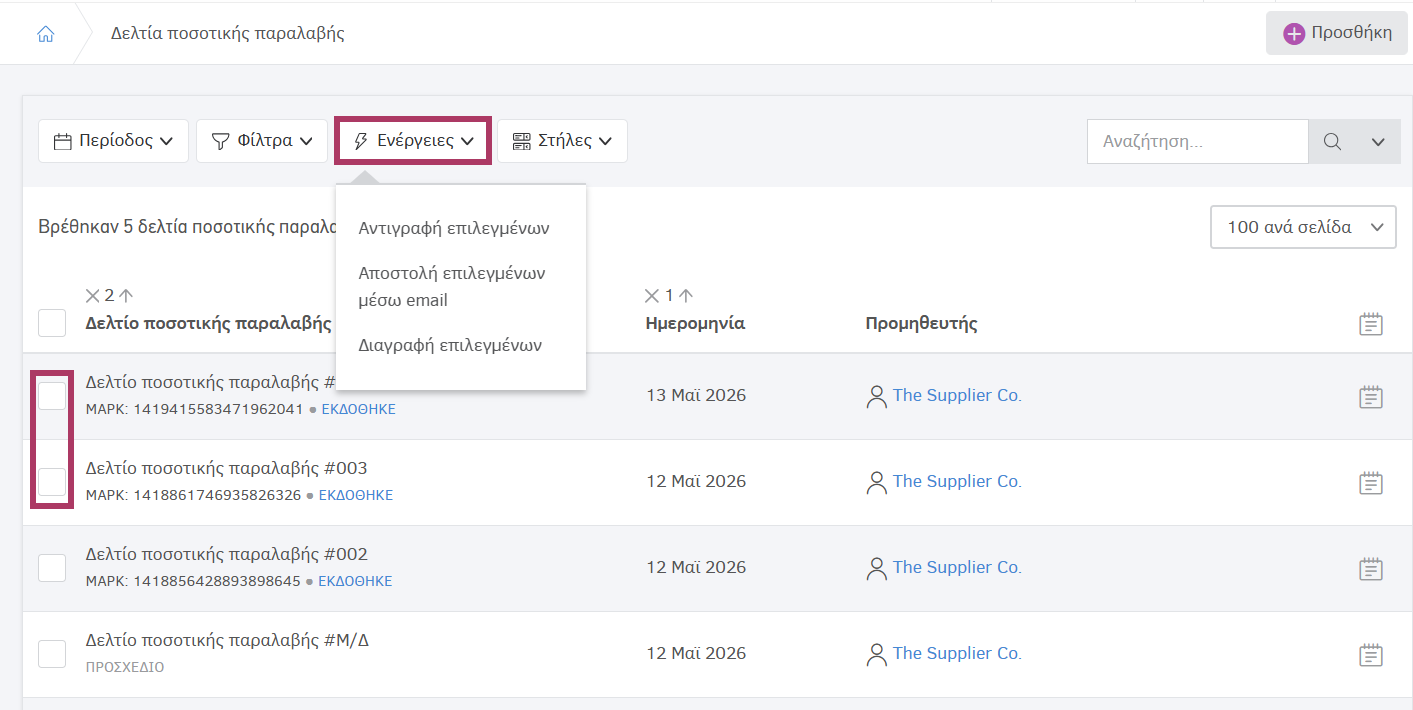
Task: Choose Αντιγραφή επιλεγμένων from menu
Action: tap(454, 228)
